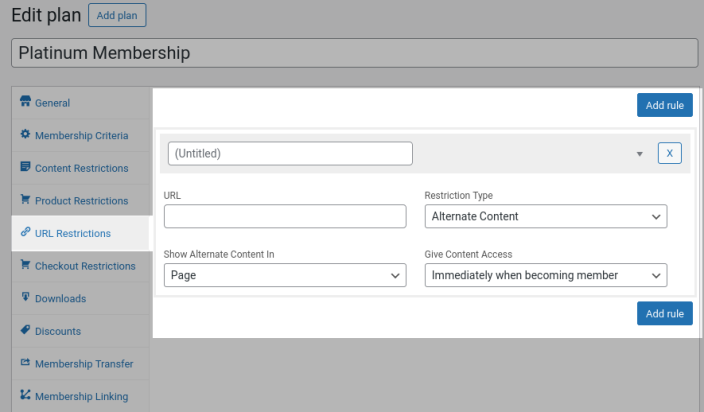Click the Membership Criteria gear icon

[x=25, y=134]
